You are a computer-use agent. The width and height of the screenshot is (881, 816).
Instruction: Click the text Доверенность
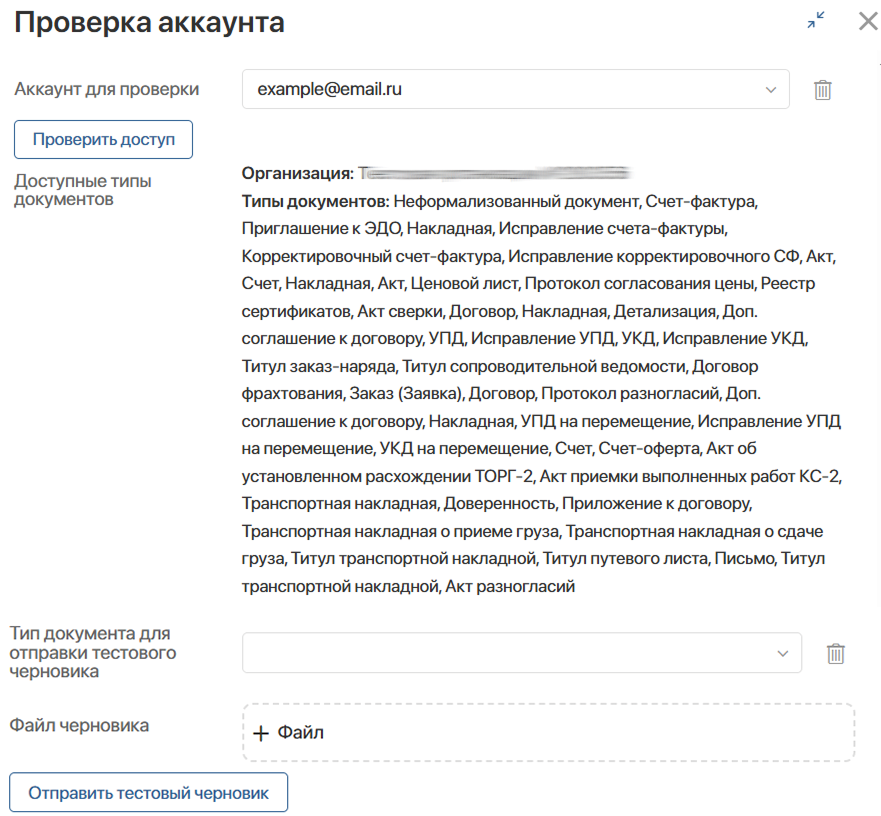[x=500, y=504]
